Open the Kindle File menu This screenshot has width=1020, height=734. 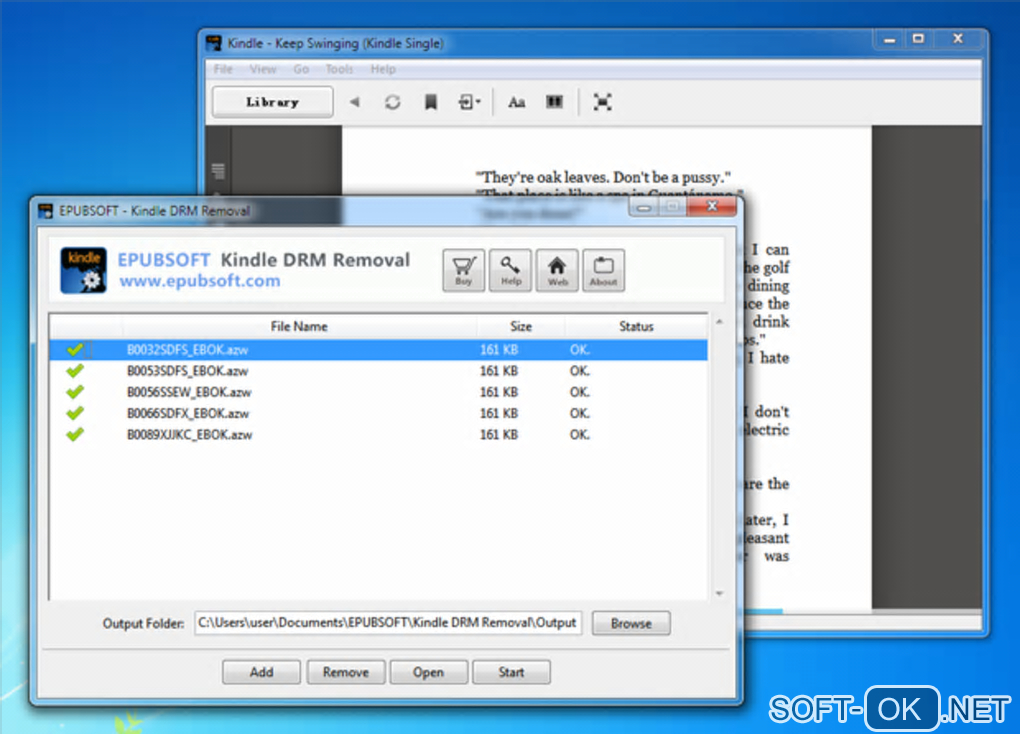pos(222,69)
